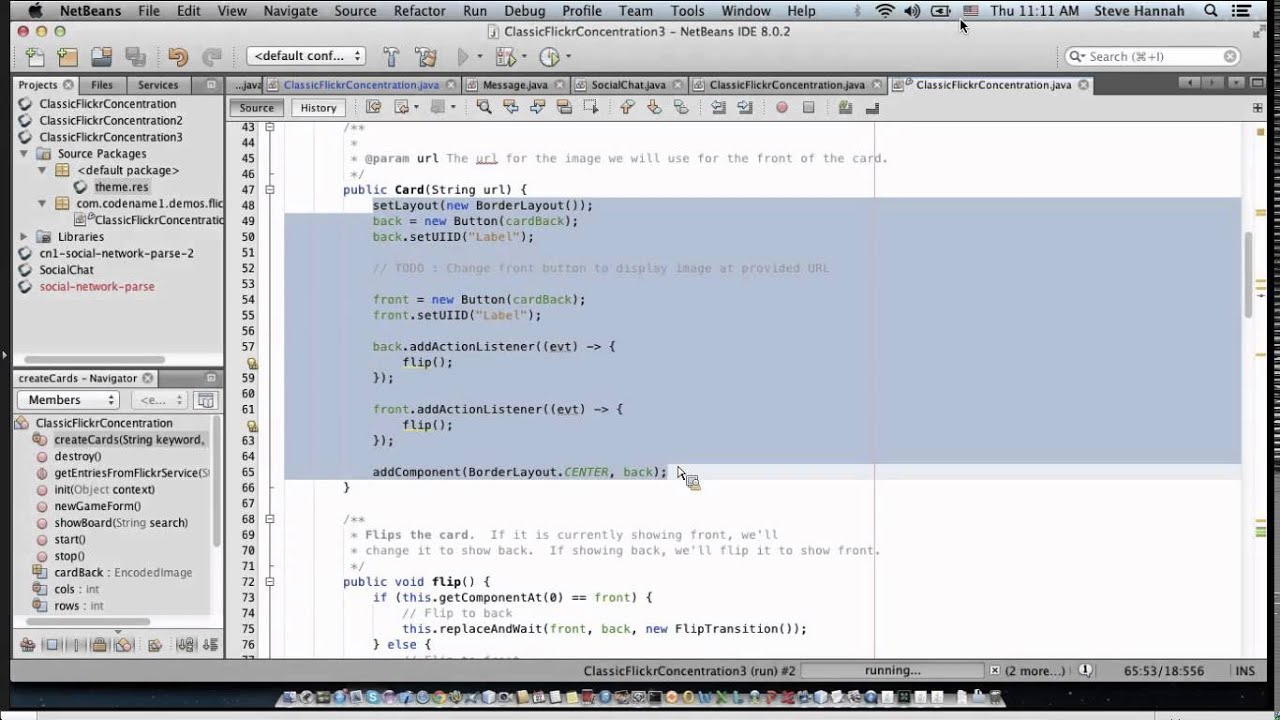Click the Find Previous Occurrence icon
The height and width of the screenshot is (720, 1280).
510,107
